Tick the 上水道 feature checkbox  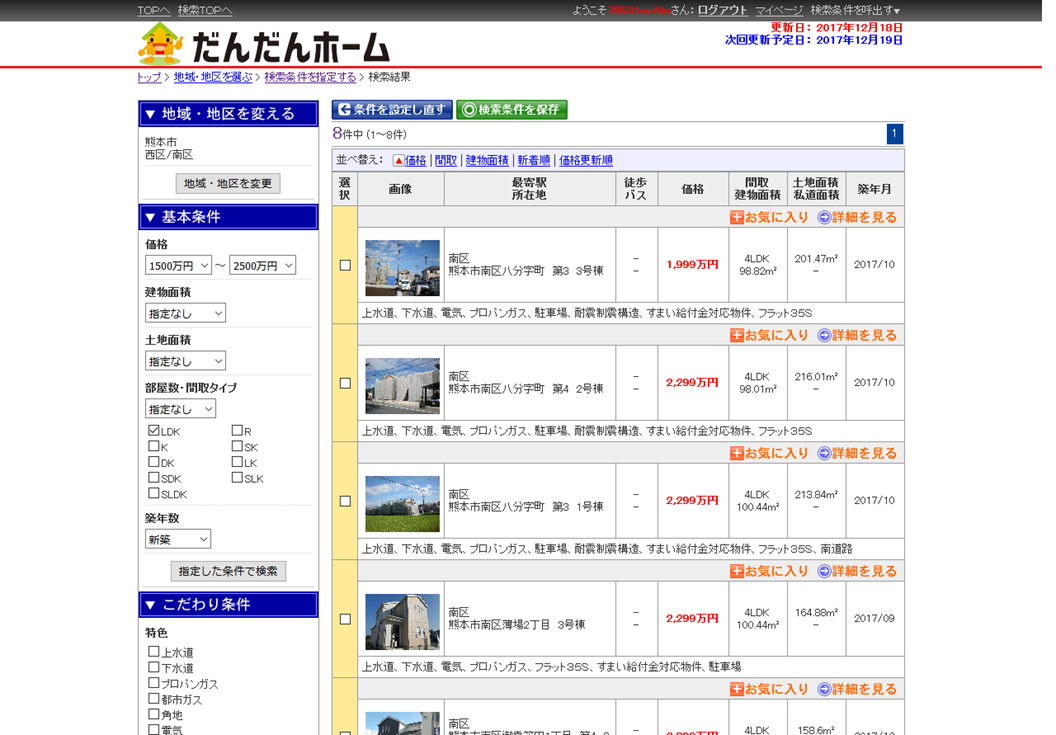click(154, 652)
